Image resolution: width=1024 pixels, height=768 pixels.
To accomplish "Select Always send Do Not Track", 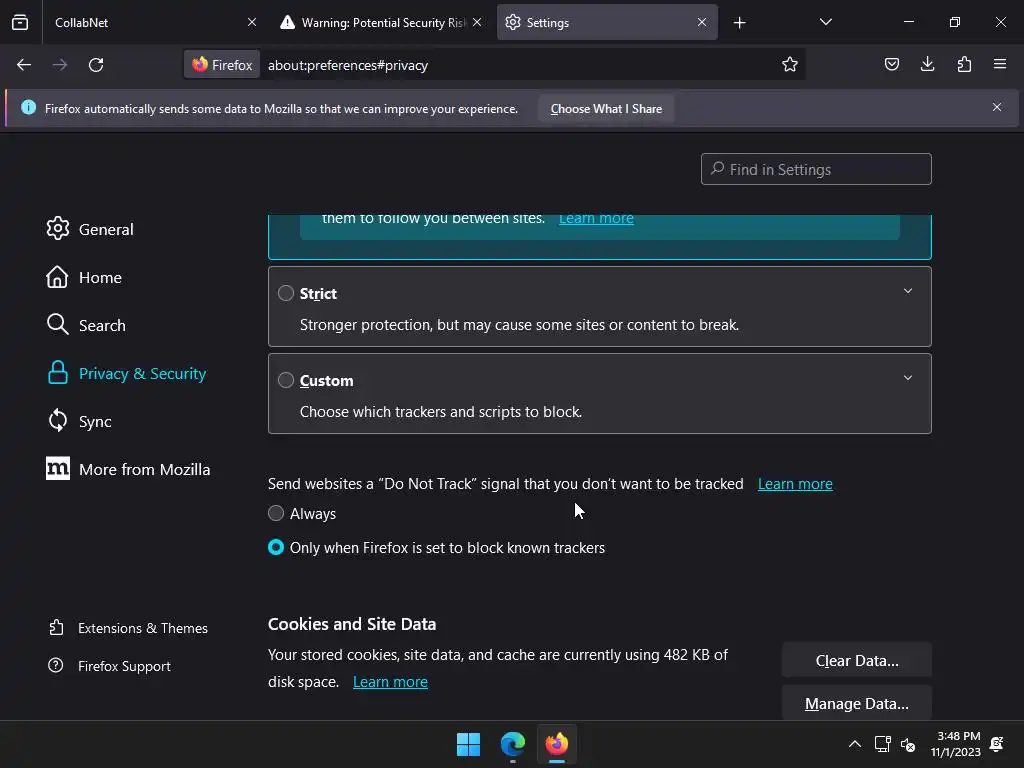I will coord(276,513).
